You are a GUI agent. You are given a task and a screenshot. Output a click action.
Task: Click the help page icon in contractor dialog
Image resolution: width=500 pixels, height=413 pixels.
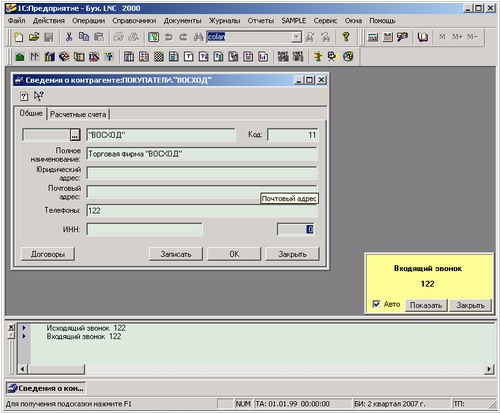24,96
